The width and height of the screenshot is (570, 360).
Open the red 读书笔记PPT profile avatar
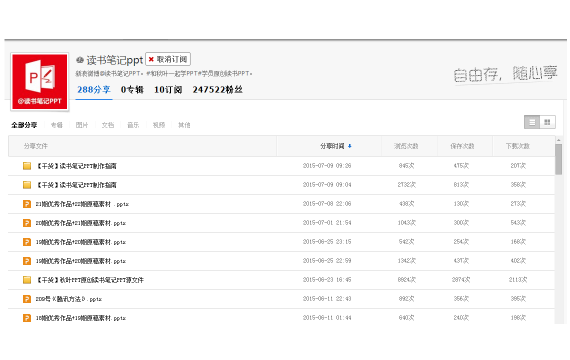tap(40, 81)
